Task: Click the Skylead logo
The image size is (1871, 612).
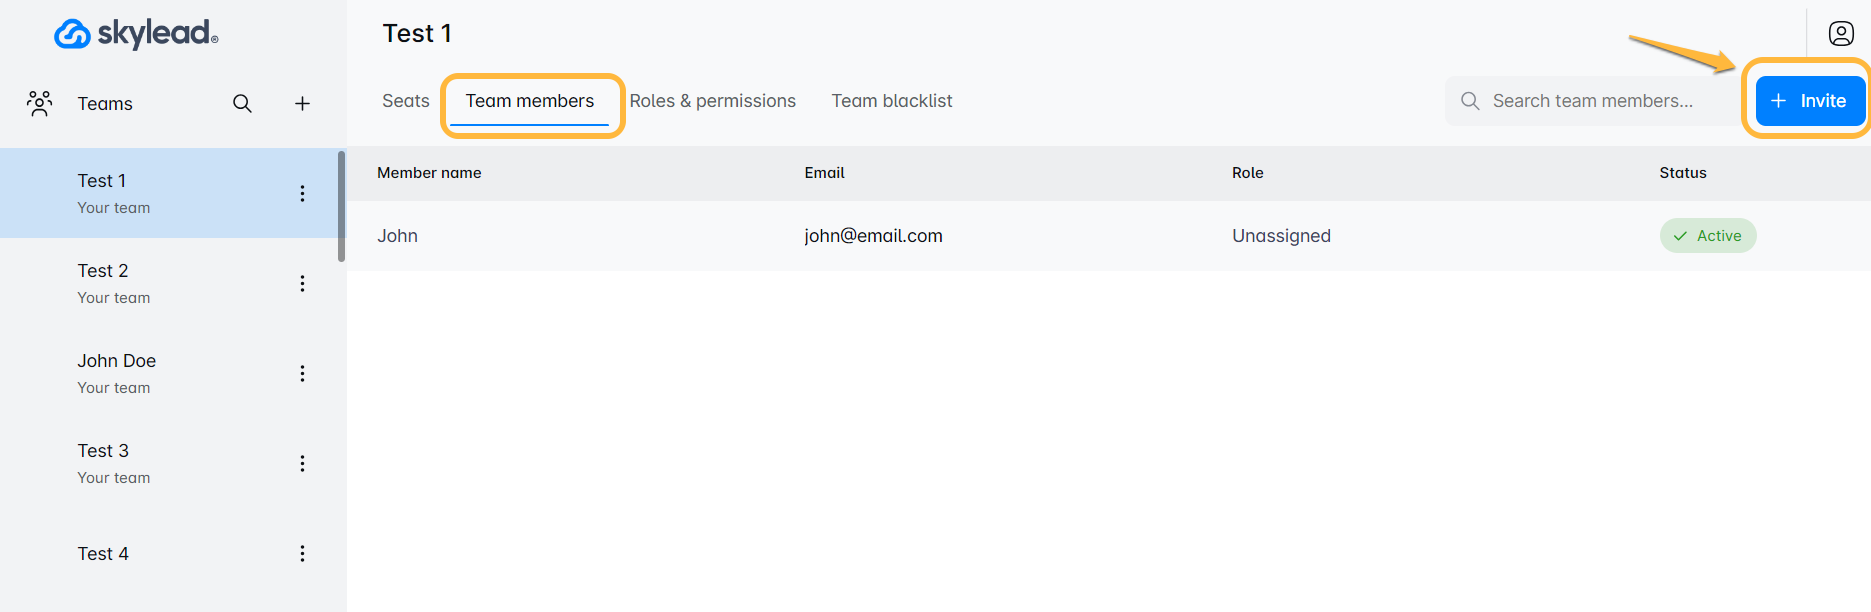Action: [x=136, y=33]
